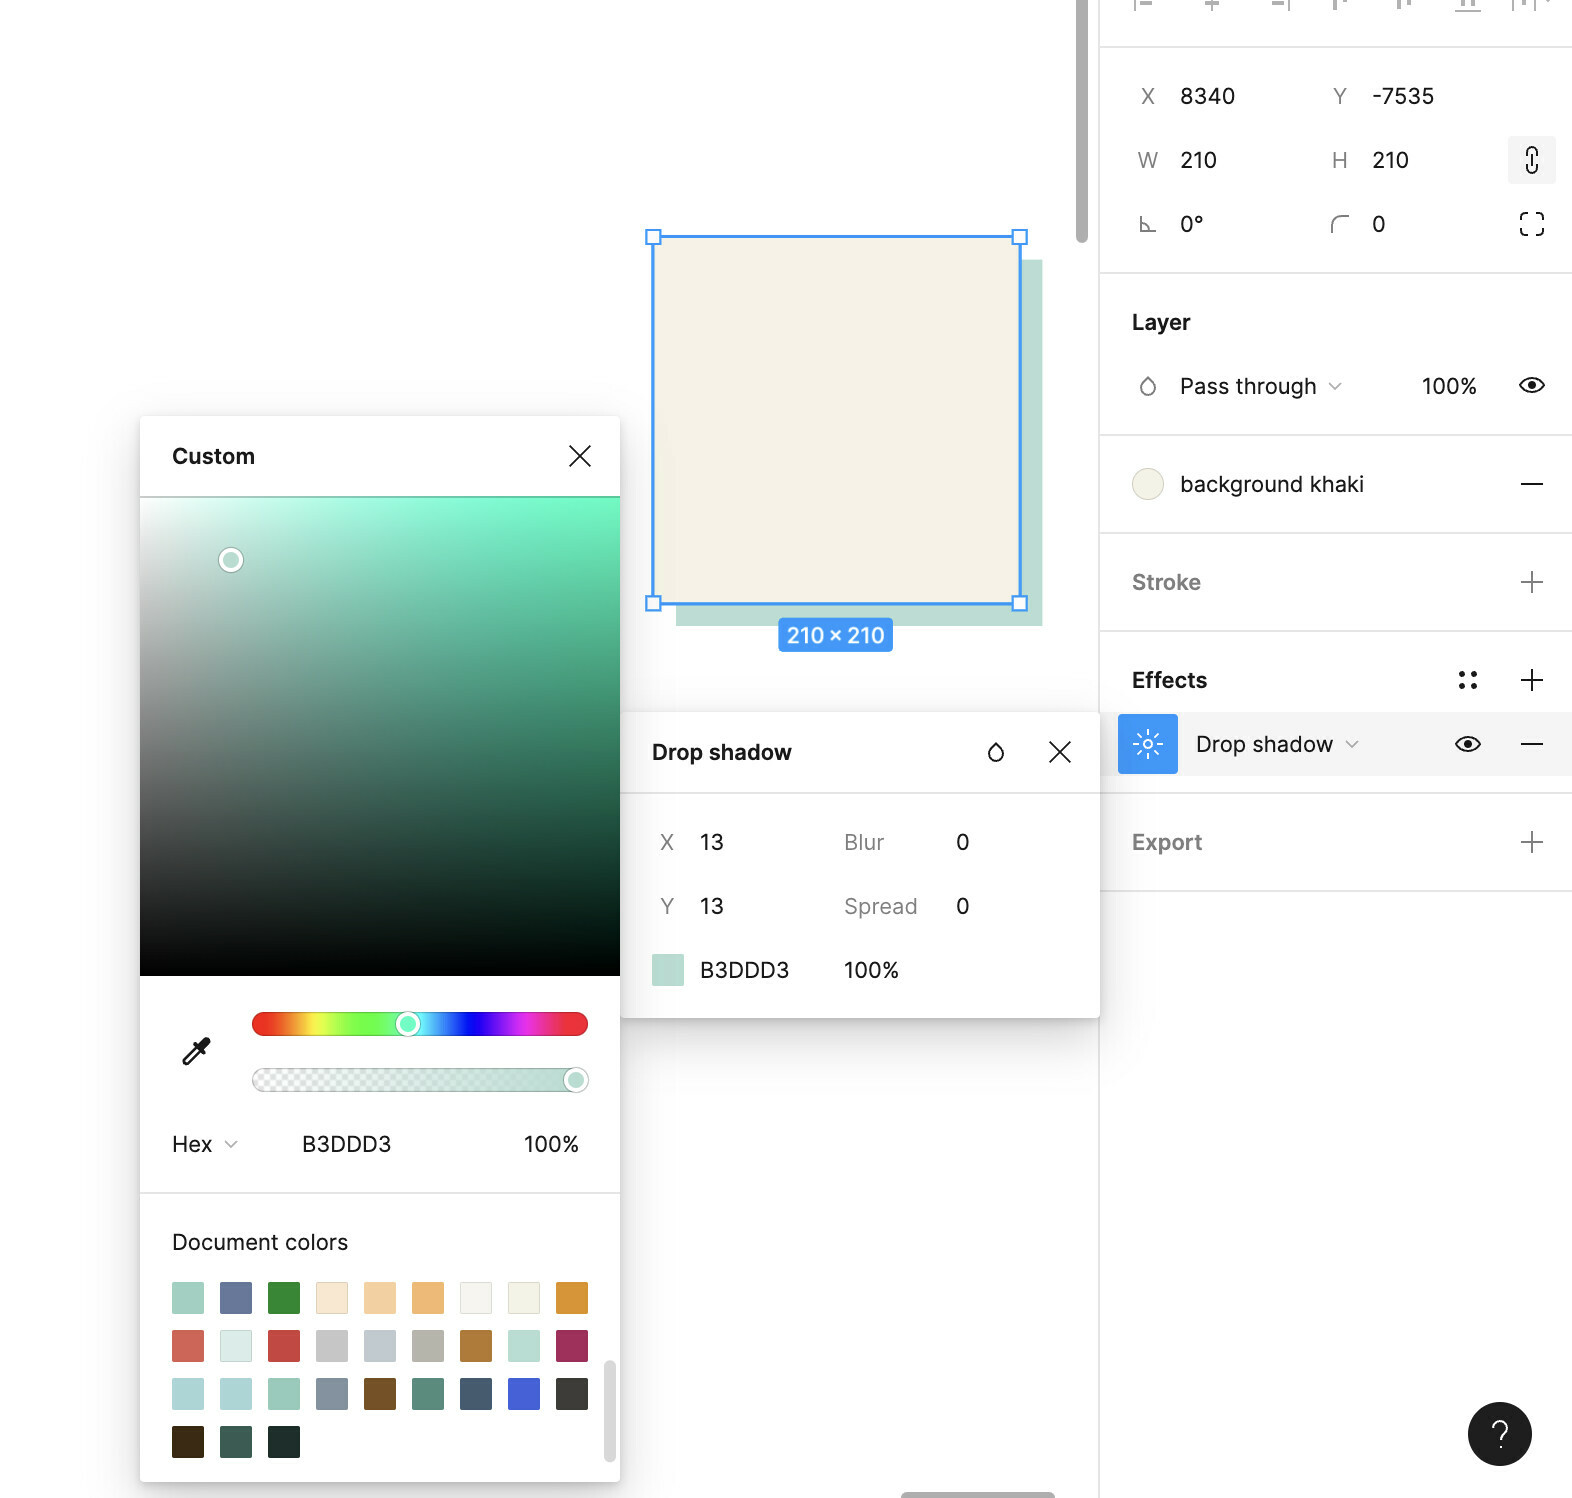
Task: Click the properties panel vertical scrollbar
Action: [x=1082, y=120]
